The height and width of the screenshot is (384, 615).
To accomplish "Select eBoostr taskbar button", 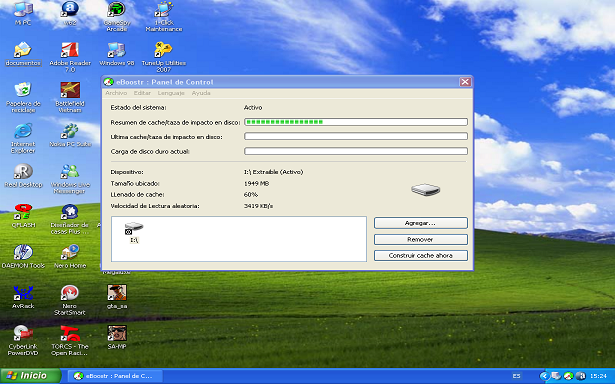I will 115,376.
